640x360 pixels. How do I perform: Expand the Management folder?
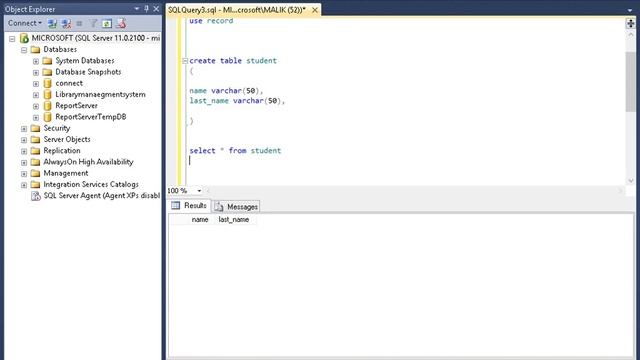(x=24, y=173)
